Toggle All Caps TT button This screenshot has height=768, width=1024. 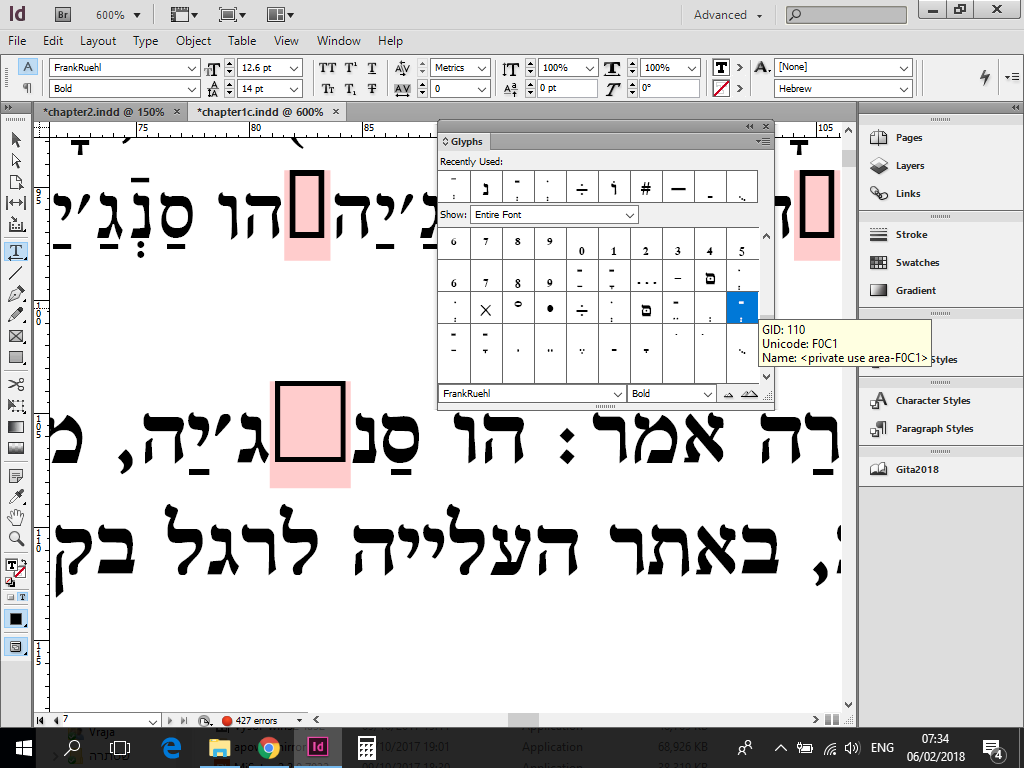(x=328, y=68)
